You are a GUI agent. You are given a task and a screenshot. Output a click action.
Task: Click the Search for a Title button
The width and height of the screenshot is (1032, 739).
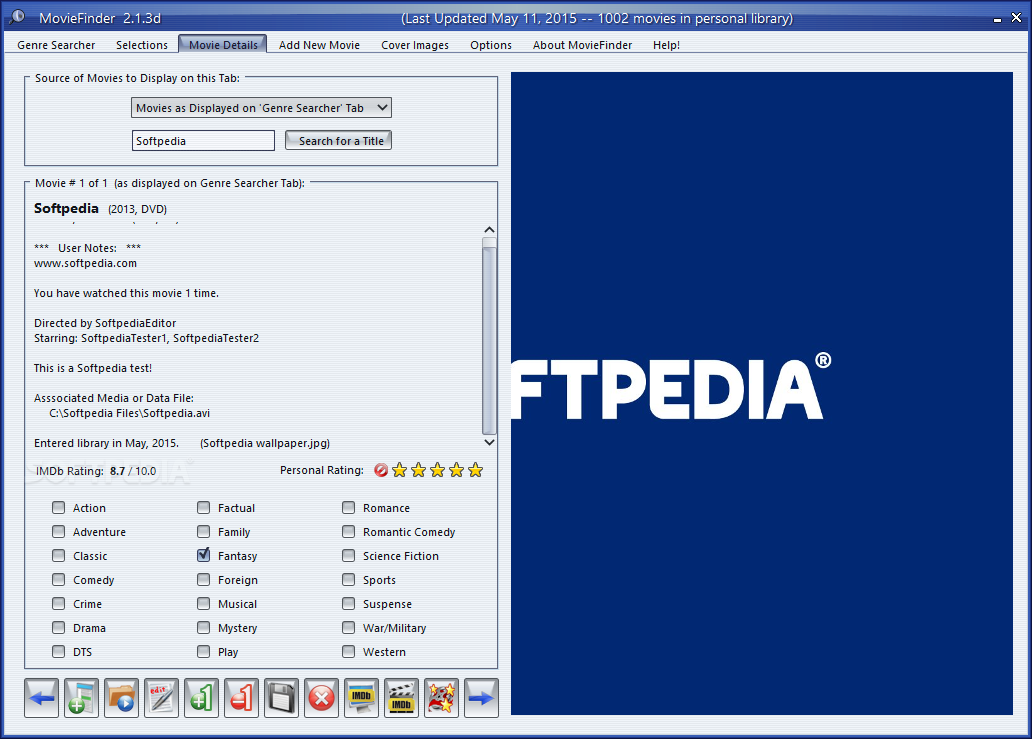[338, 140]
